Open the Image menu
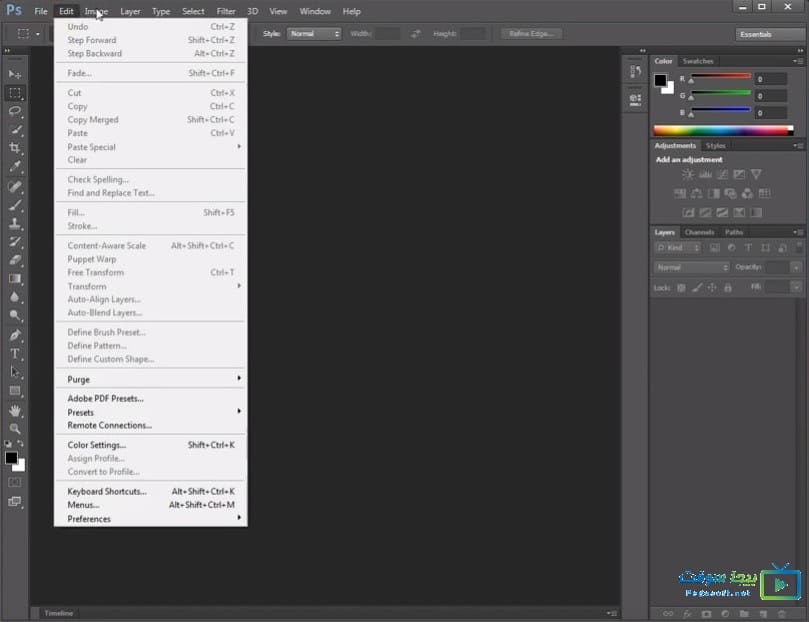The height and width of the screenshot is (622, 809). pyautogui.click(x=96, y=11)
